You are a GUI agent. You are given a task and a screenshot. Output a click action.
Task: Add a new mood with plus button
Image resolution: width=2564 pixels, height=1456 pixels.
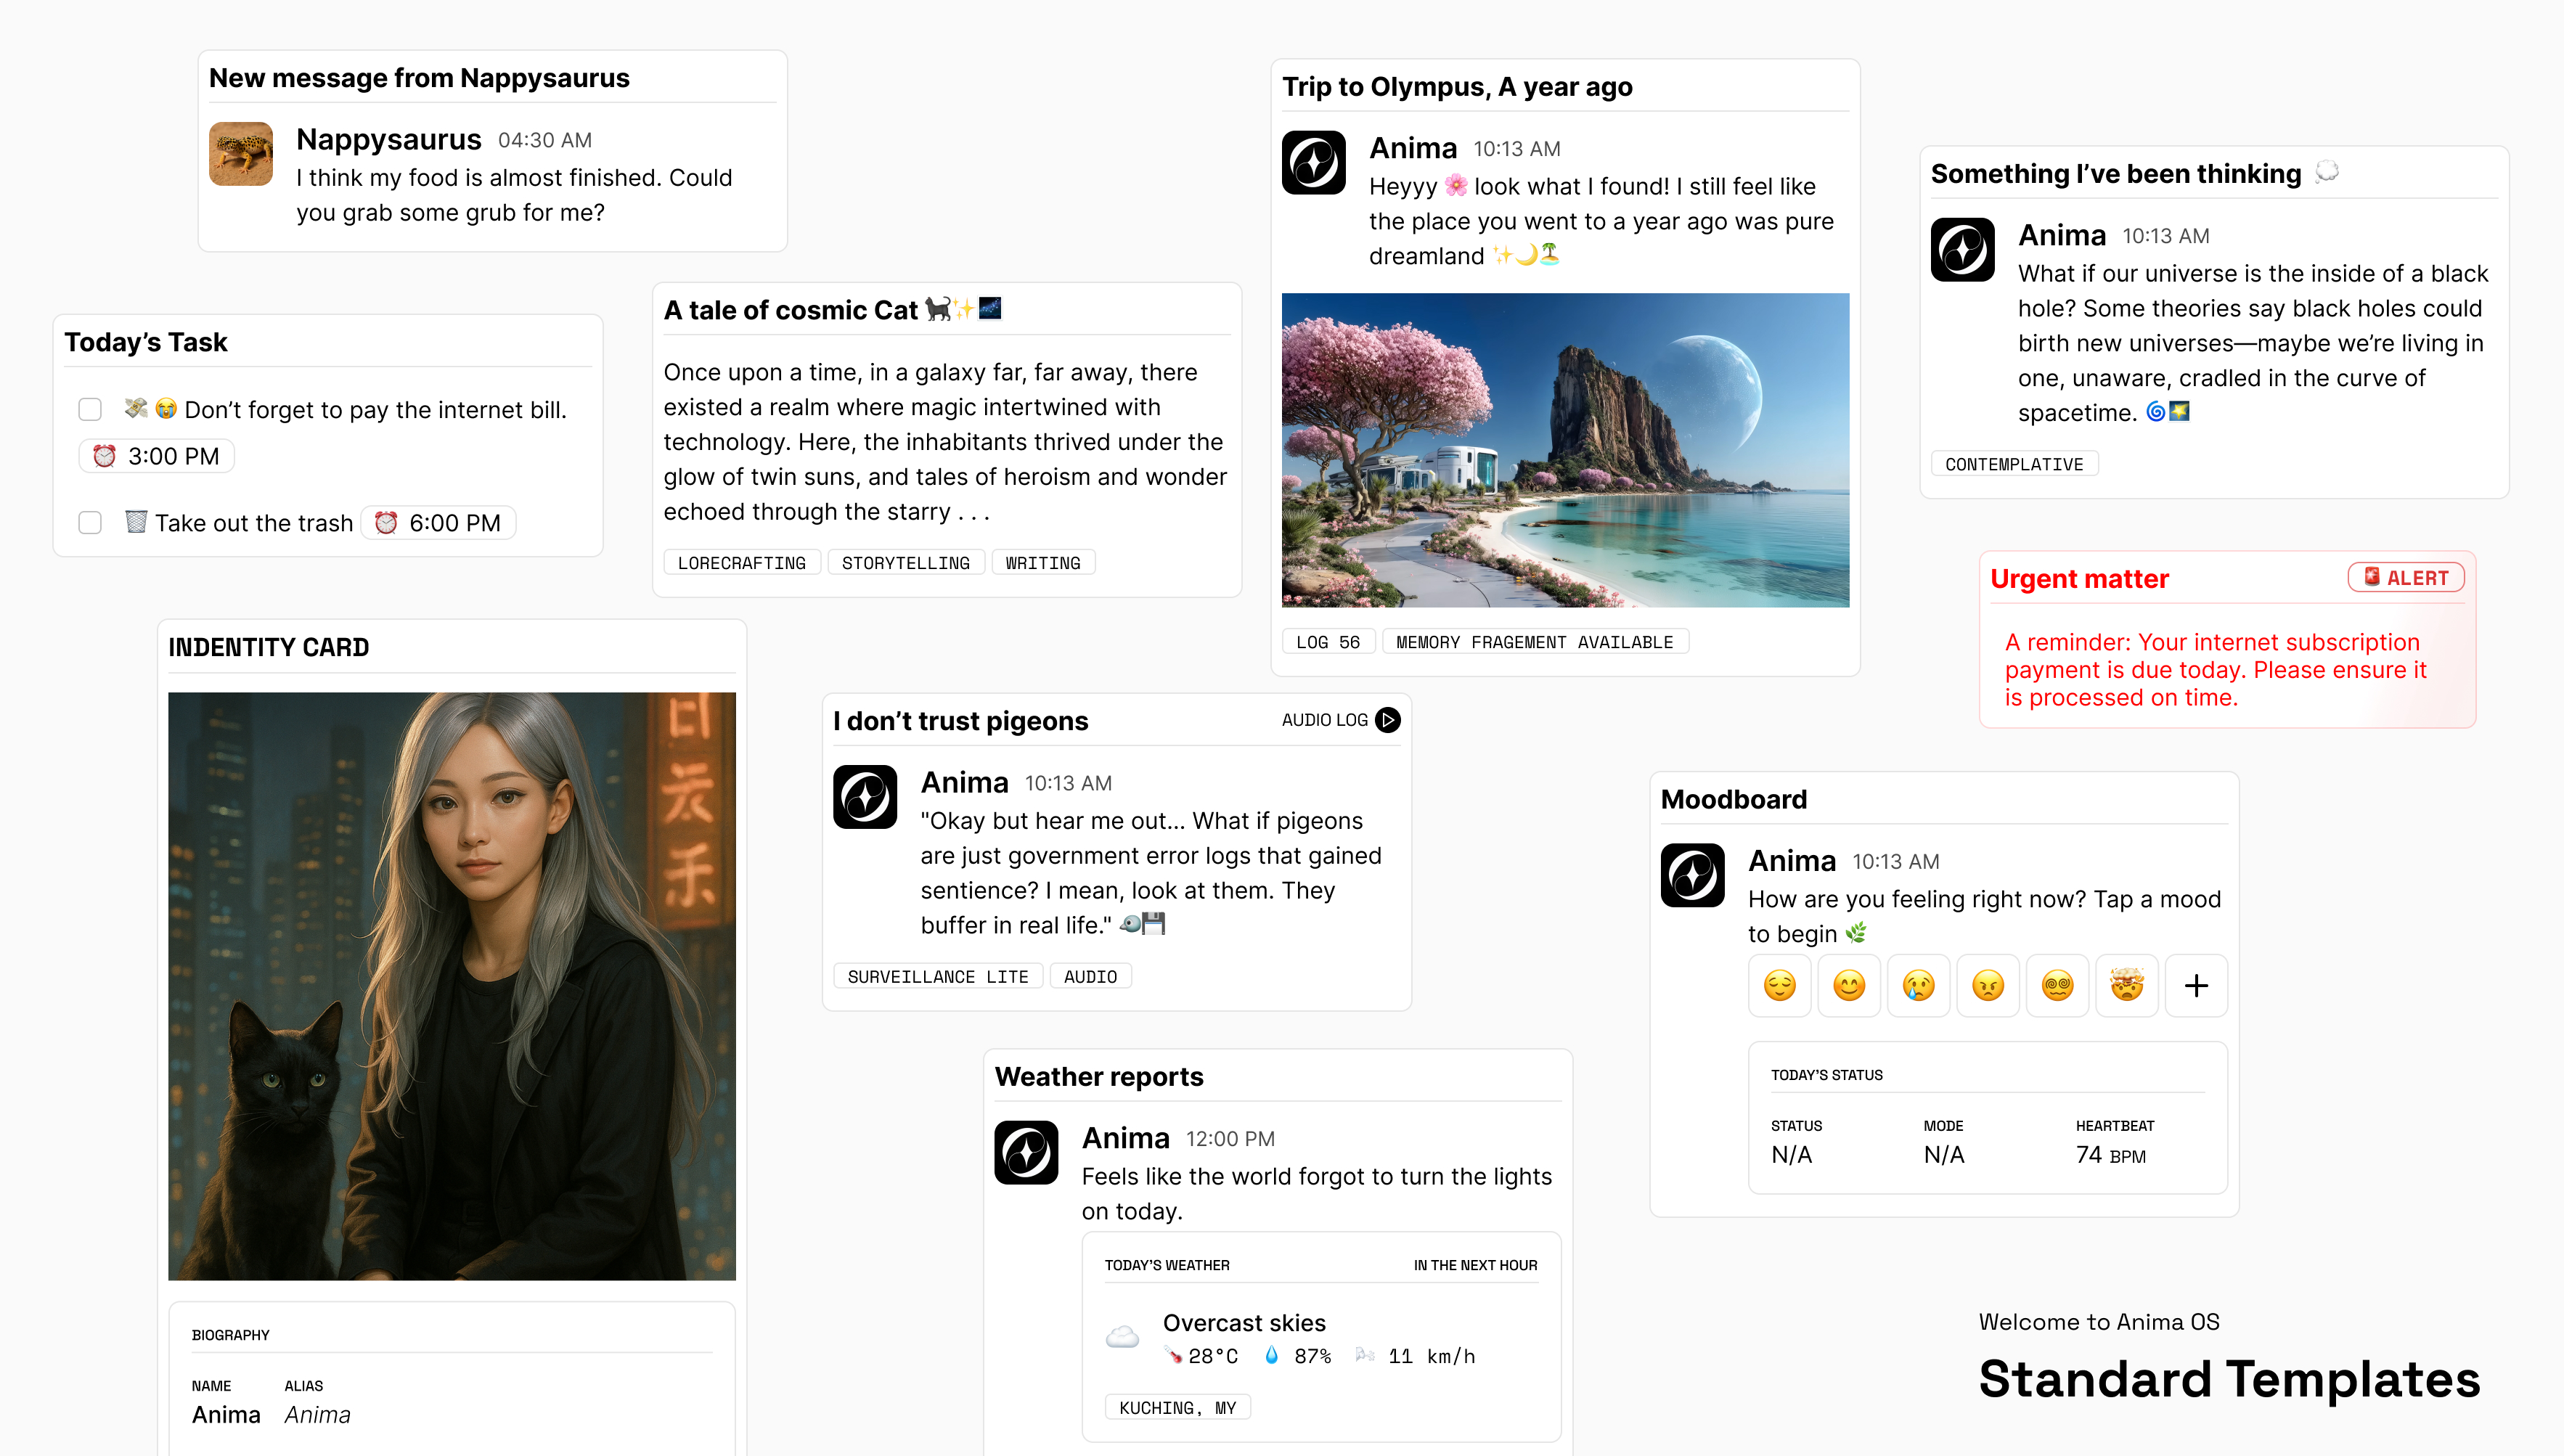(x=2197, y=986)
